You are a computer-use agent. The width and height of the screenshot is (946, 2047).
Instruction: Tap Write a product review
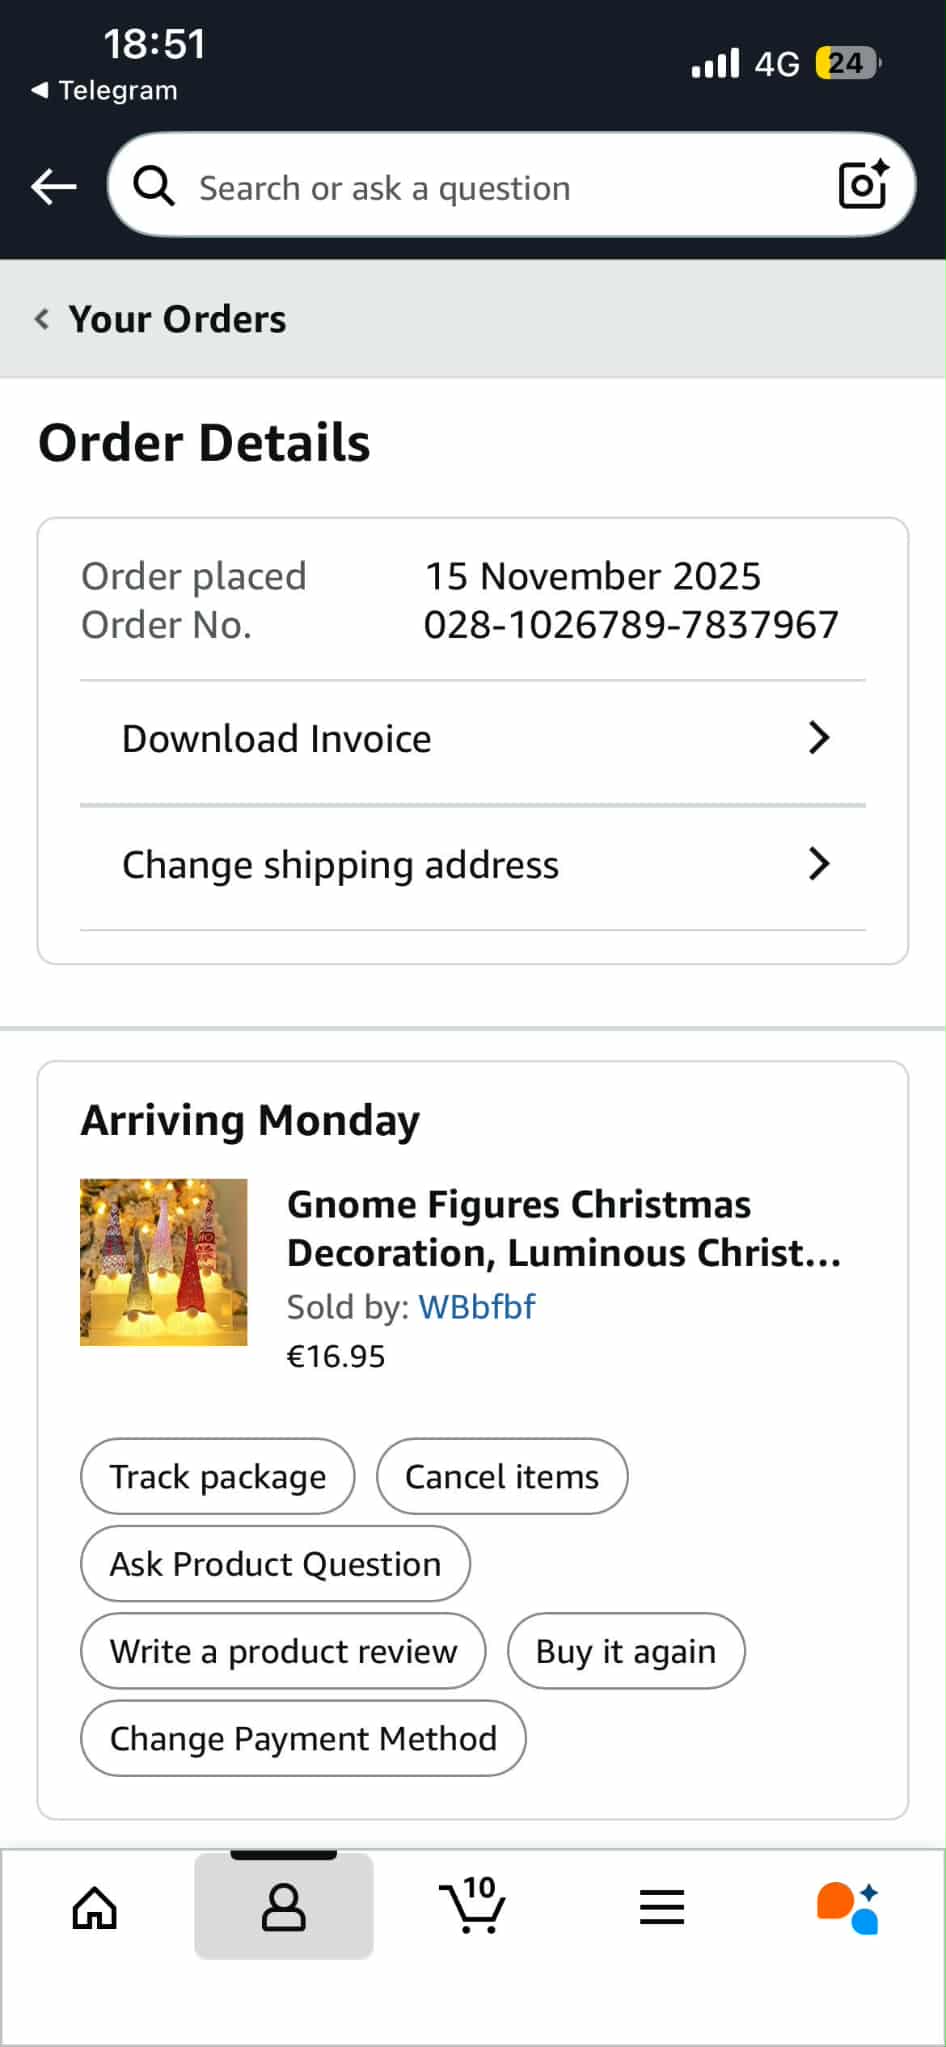pyautogui.click(x=283, y=1651)
